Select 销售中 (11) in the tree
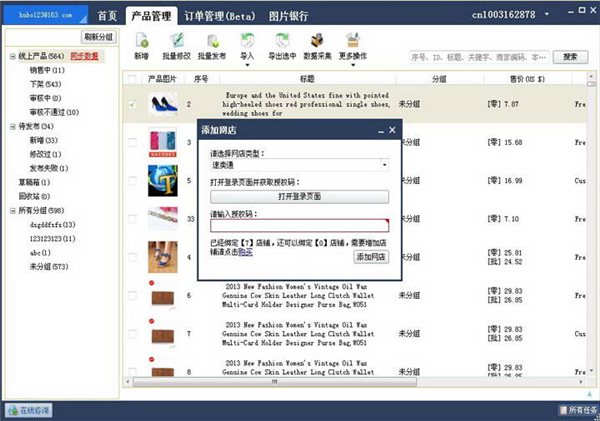The height and width of the screenshot is (421, 600). click(47, 70)
